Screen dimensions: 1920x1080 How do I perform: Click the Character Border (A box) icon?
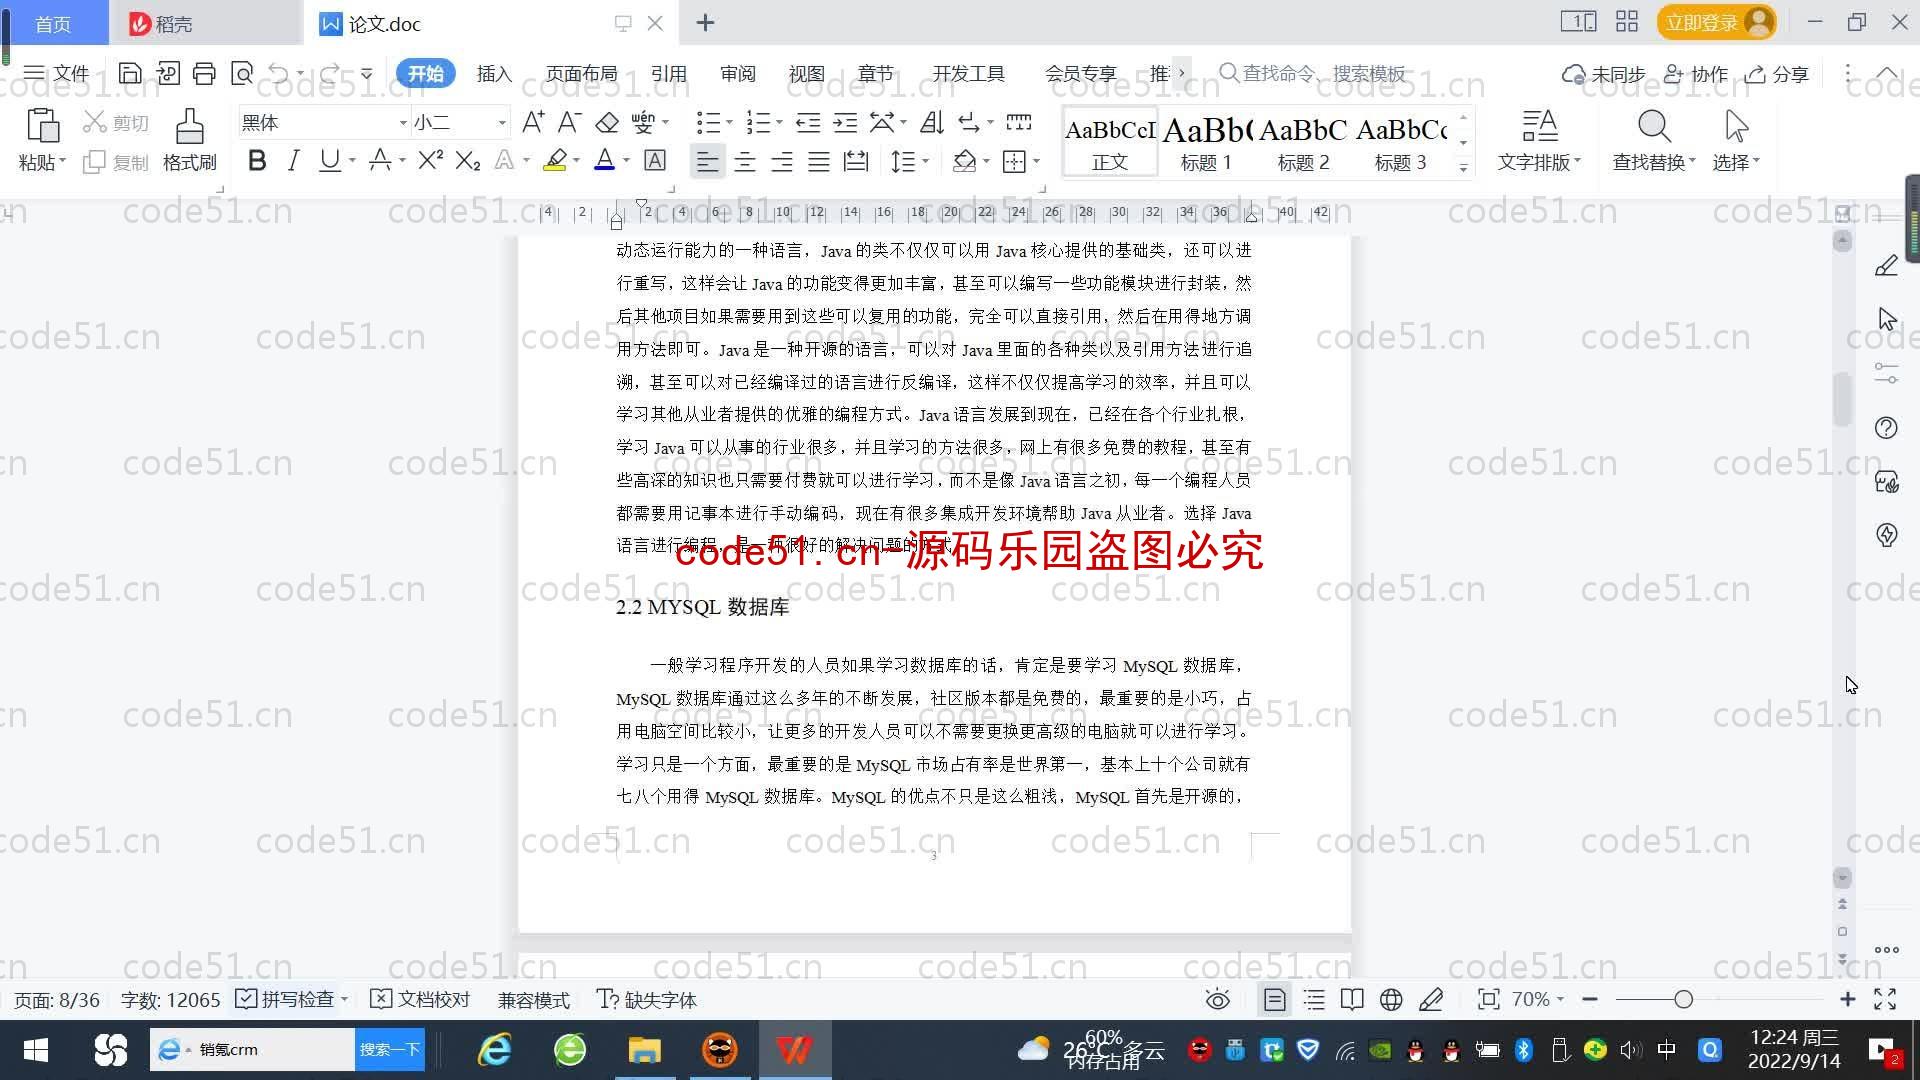[655, 160]
